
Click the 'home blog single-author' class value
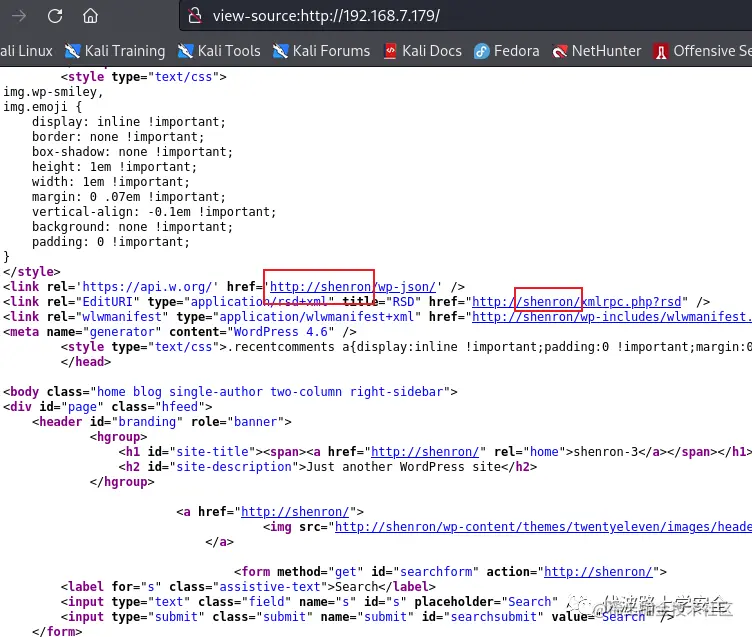[x=179, y=392]
